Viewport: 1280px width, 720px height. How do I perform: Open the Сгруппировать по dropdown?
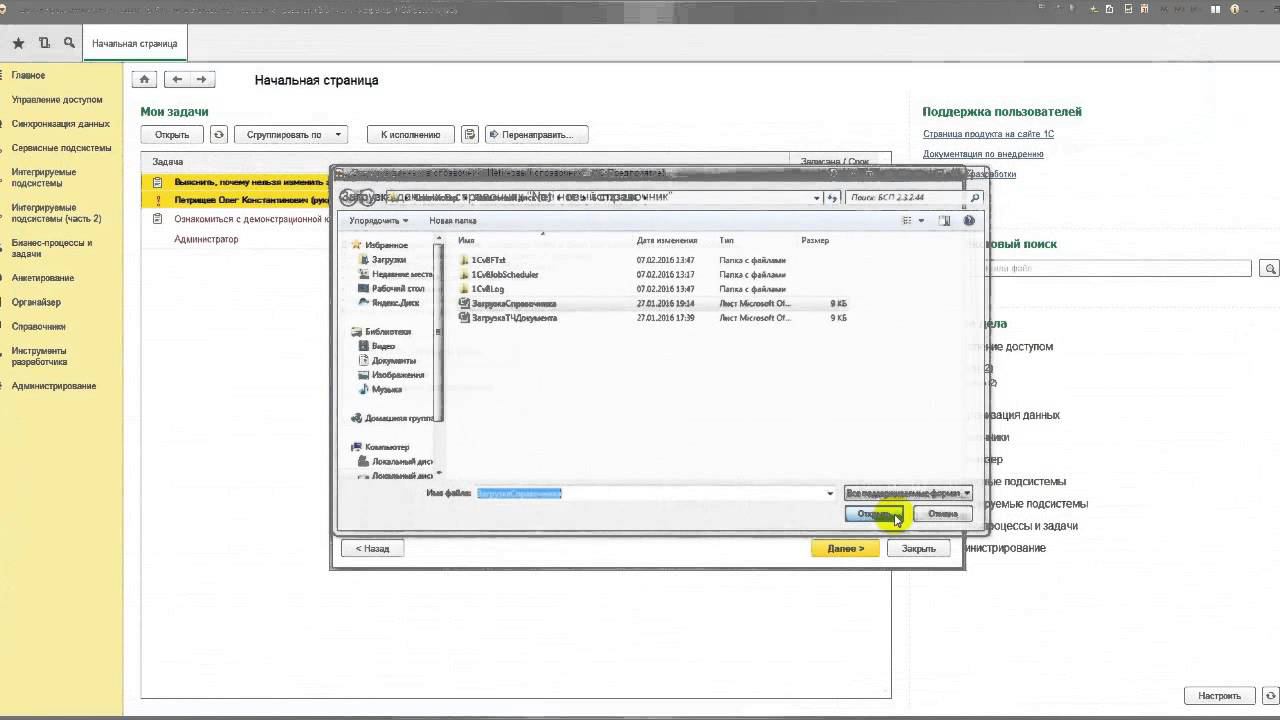click(x=290, y=134)
